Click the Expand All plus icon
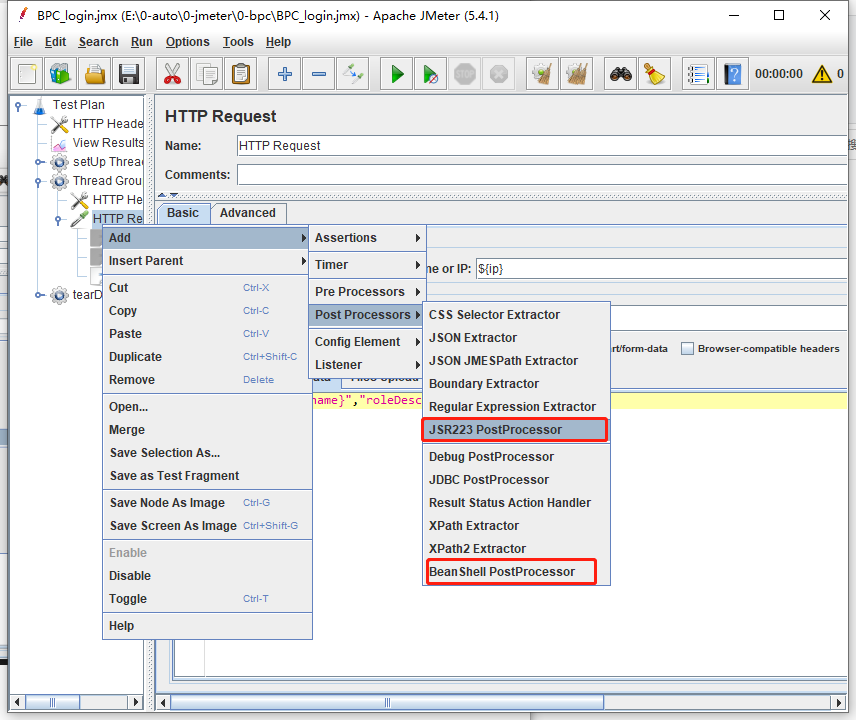Viewport: 856px width, 720px height. point(284,74)
